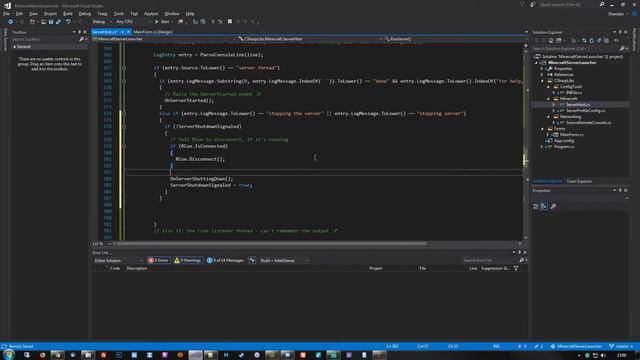Viewport: 640px width, 360px height.
Task: Open the Debug menu
Action: pos(85,13)
